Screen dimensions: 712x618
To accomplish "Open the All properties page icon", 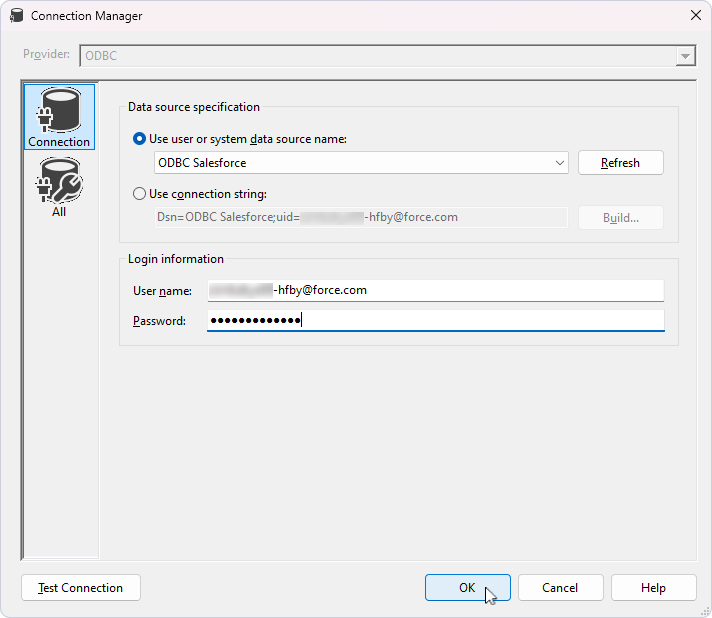I will pos(59,186).
